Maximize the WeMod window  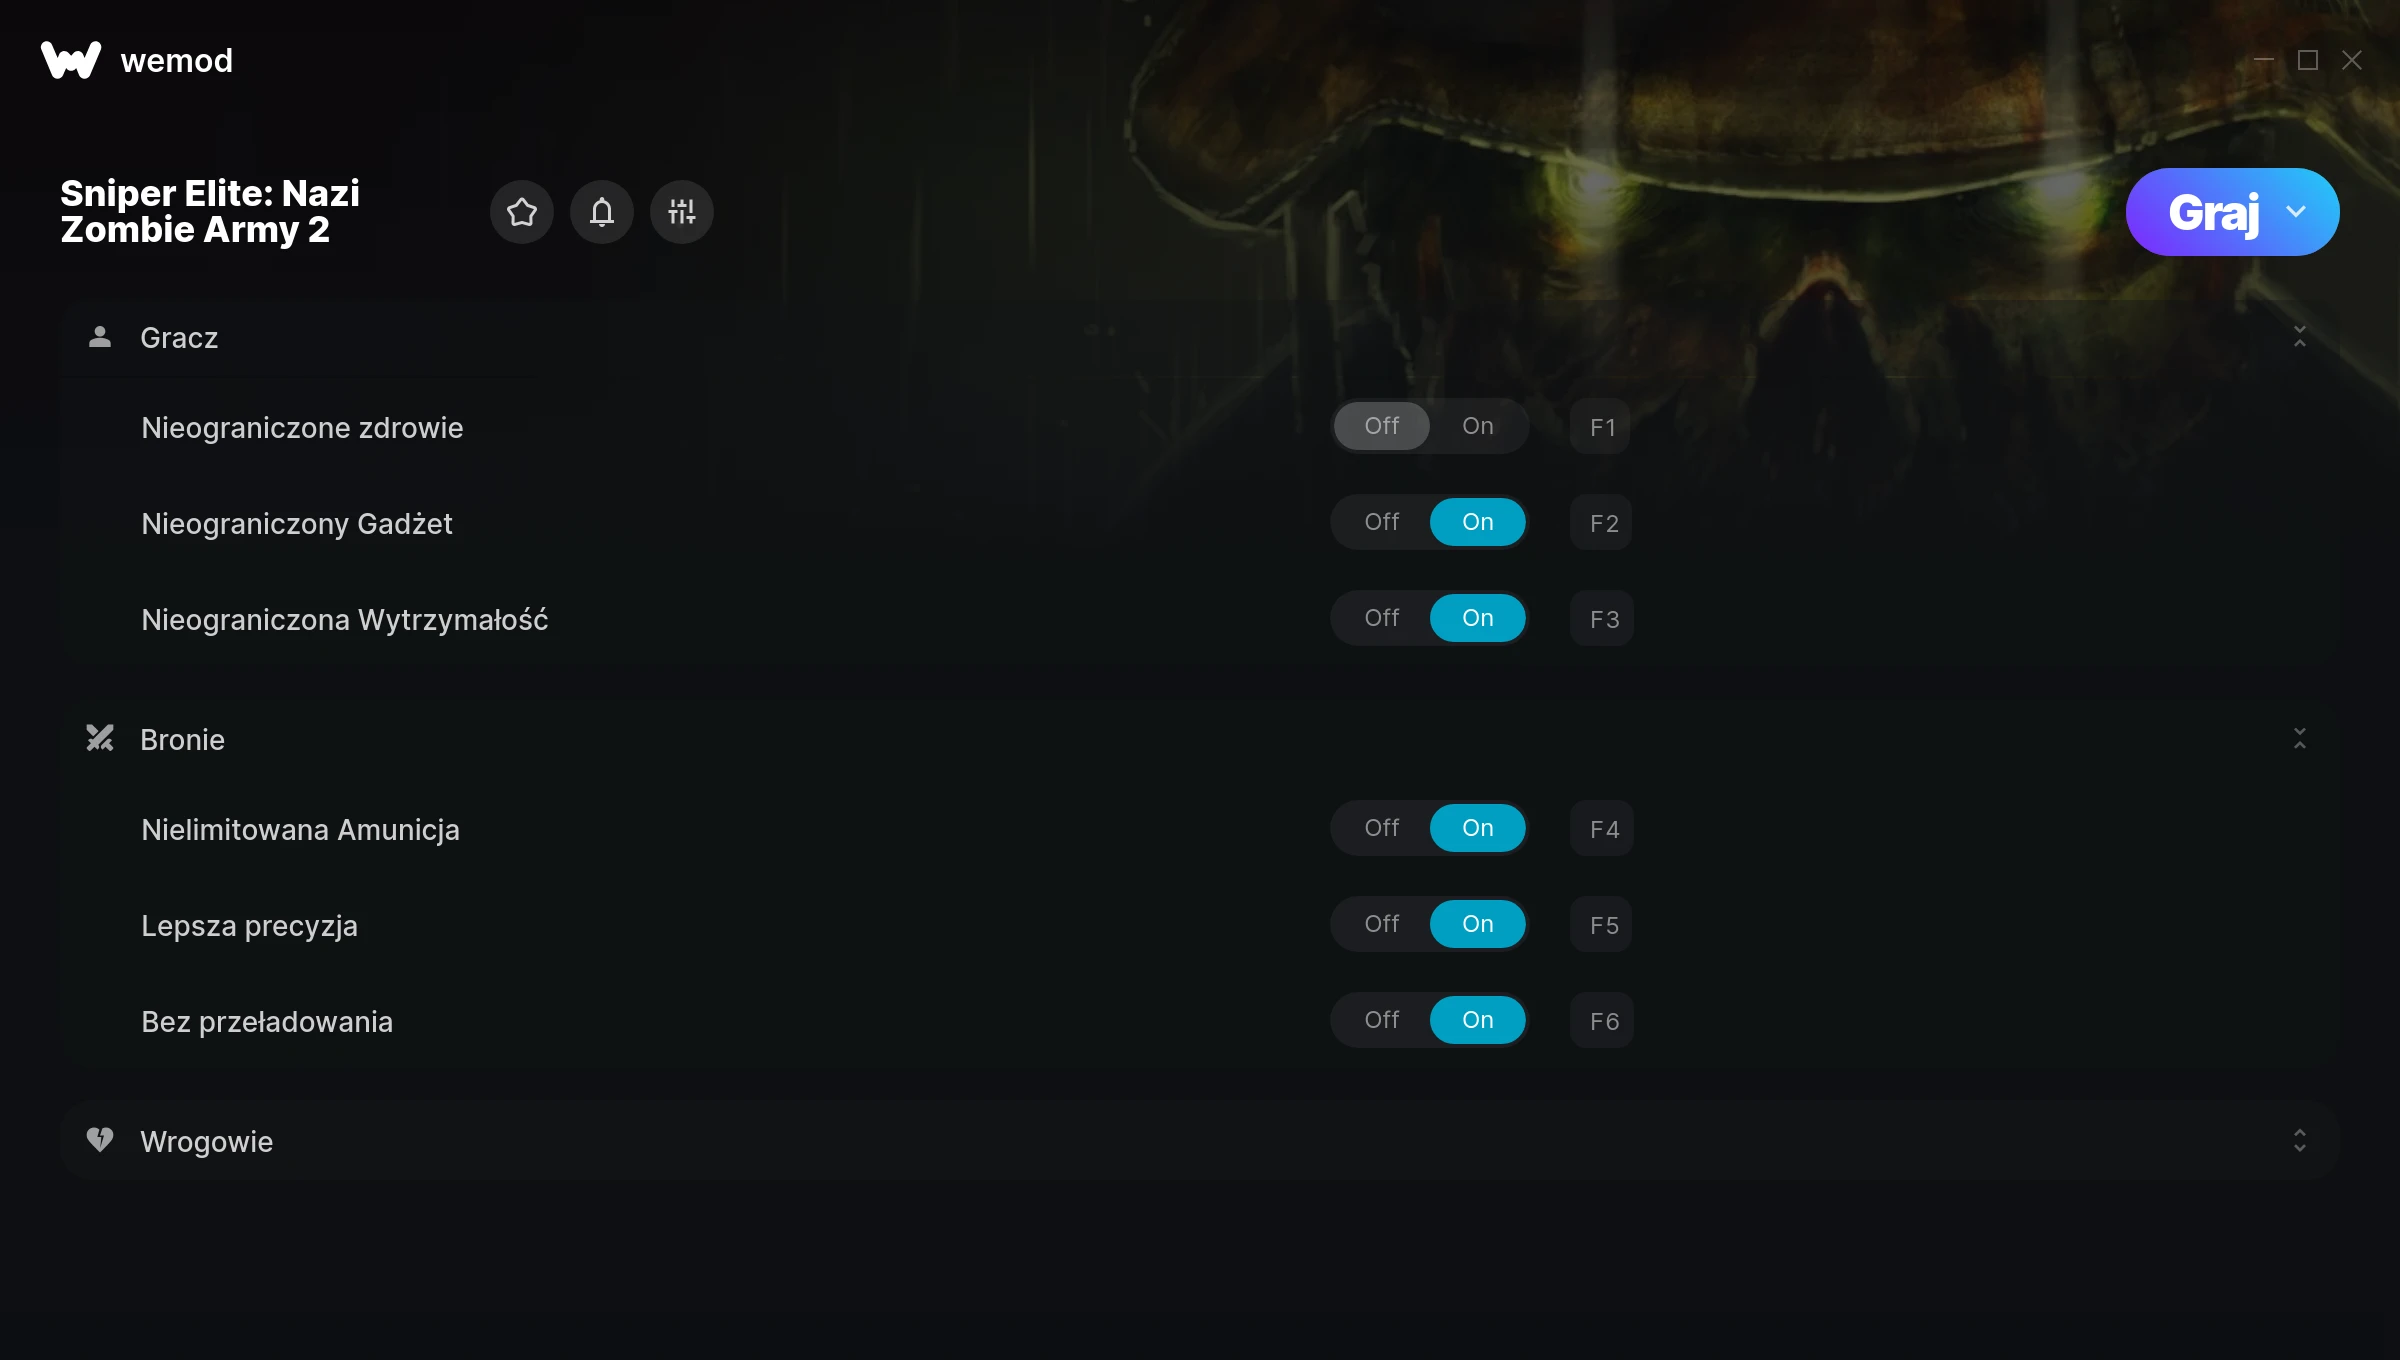(2308, 60)
